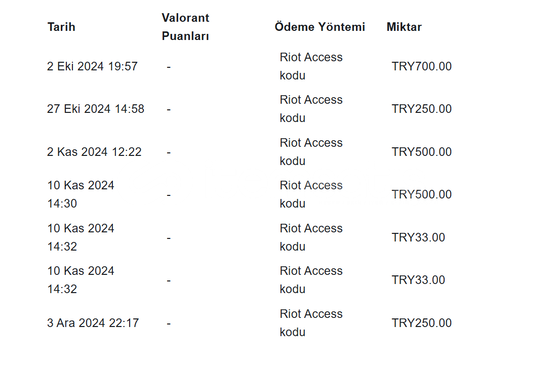Image resolution: width=555 pixels, height=366 pixels.
Task: Click the first TRY33.00 amount
Action: (x=418, y=237)
